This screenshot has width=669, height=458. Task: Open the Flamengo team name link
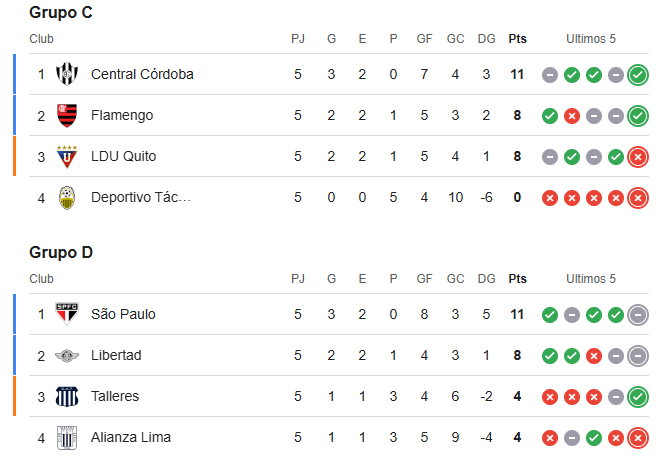click(x=122, y=115)
